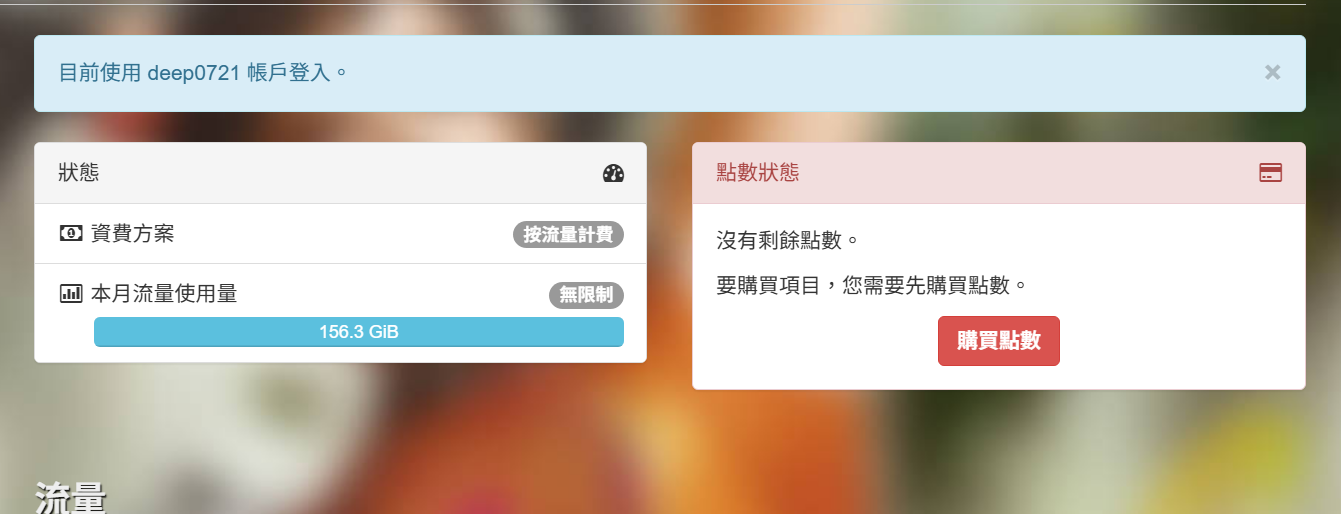Click the 購買點數 red button
The width and height of the screenshot is (1341, 514).
click(998, 341)
